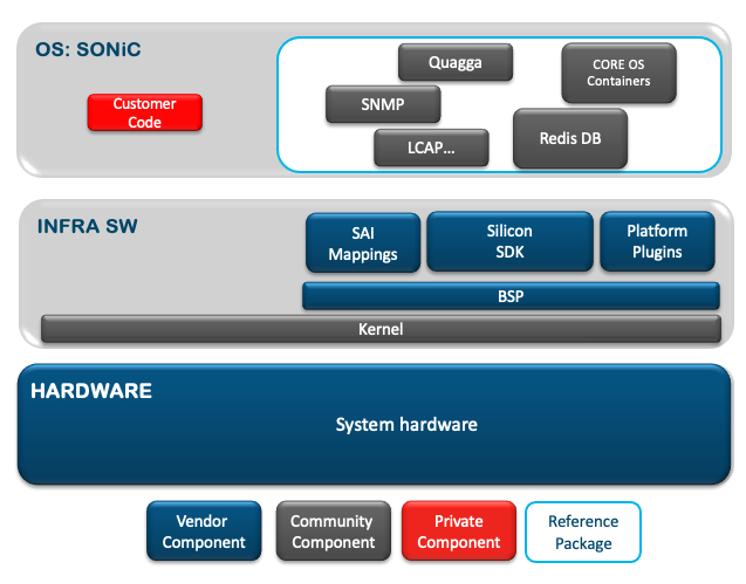Select the CORE OS Containers box
This screenshot has height=584, width=746.
point(618,73)
